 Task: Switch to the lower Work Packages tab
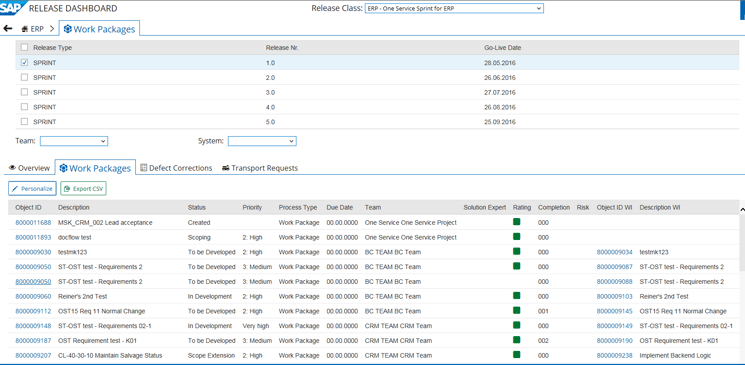(x=96, y=168)
